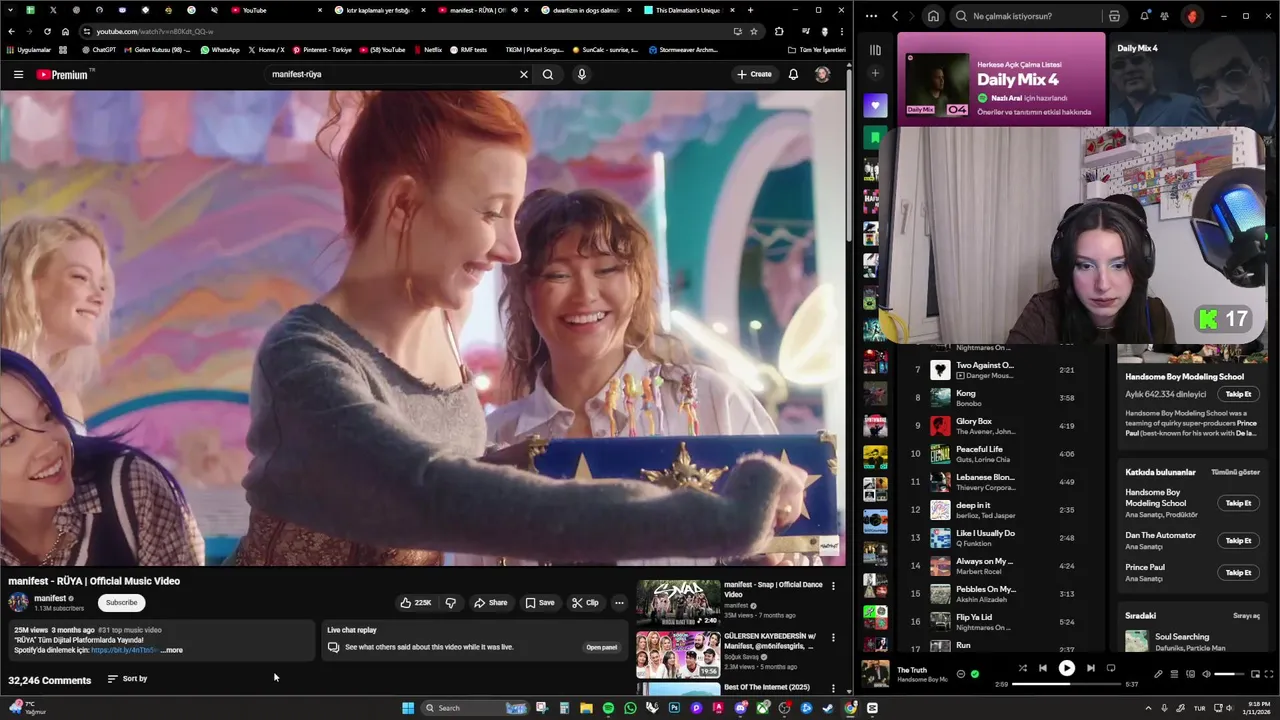
Task: Mute the manifest RÜYA browser tab audio
Action: pos(514,10)
